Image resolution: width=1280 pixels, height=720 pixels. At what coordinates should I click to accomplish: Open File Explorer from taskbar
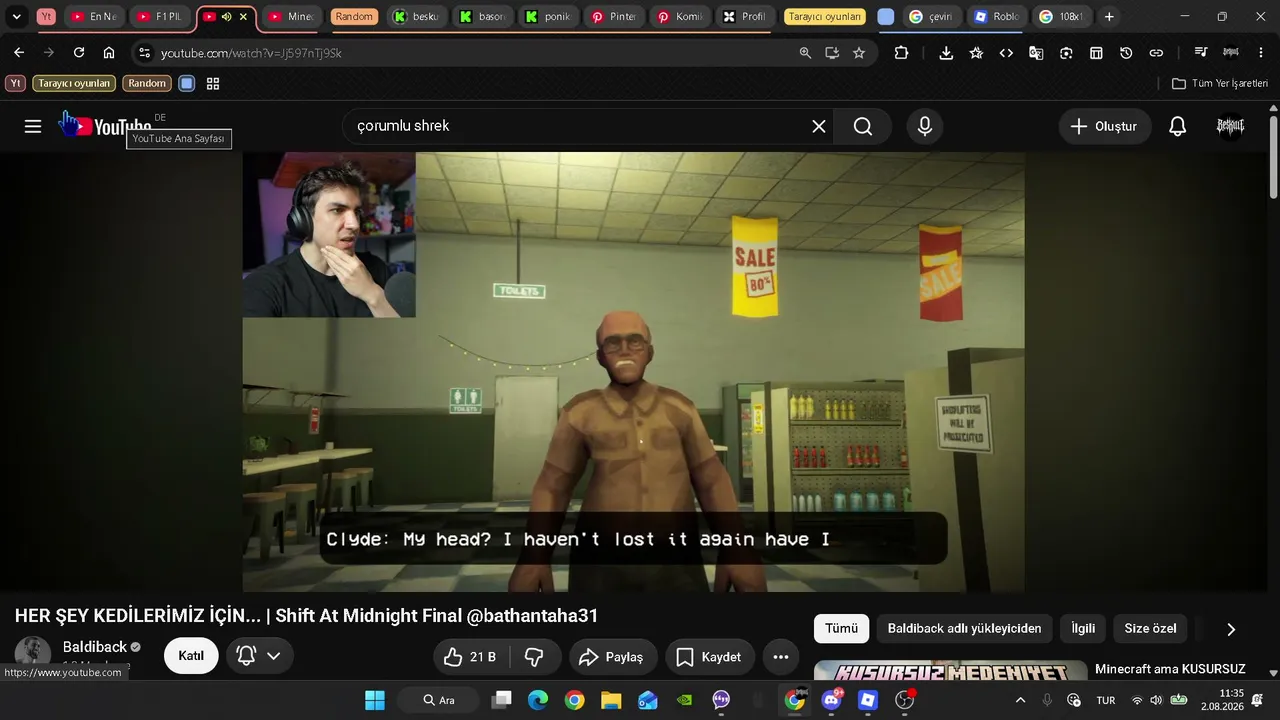pyautogui.click(x=611, y=700)
